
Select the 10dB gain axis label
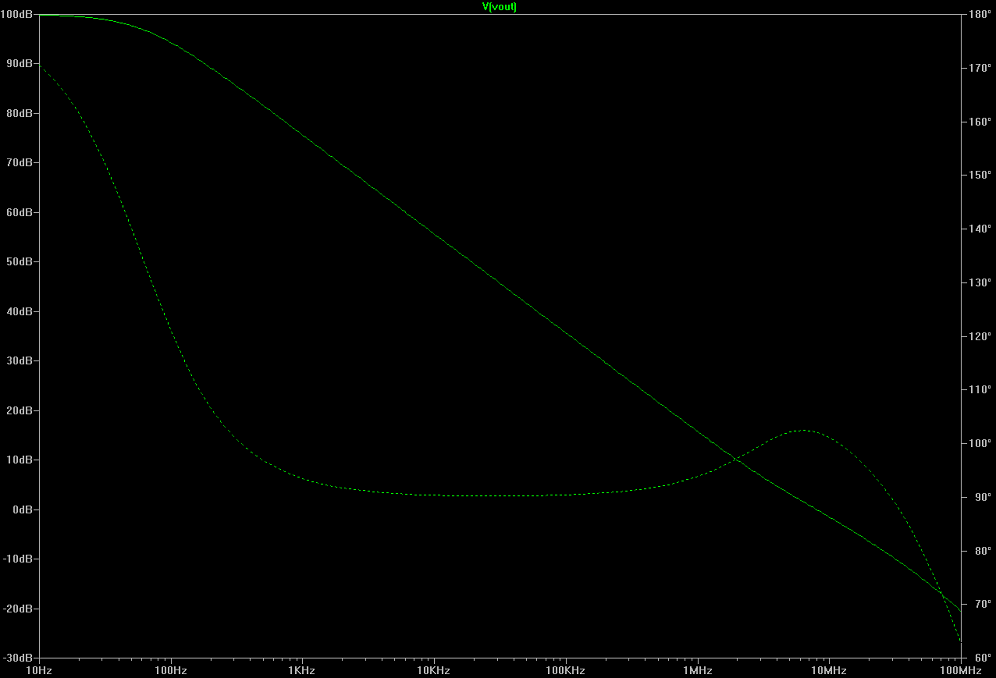coord(19,460)
